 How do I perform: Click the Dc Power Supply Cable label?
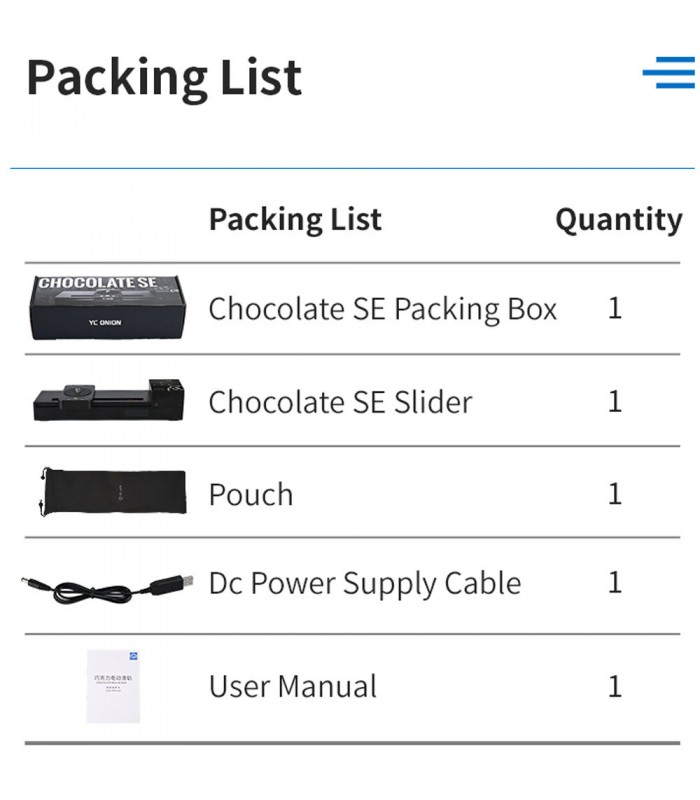365,584
